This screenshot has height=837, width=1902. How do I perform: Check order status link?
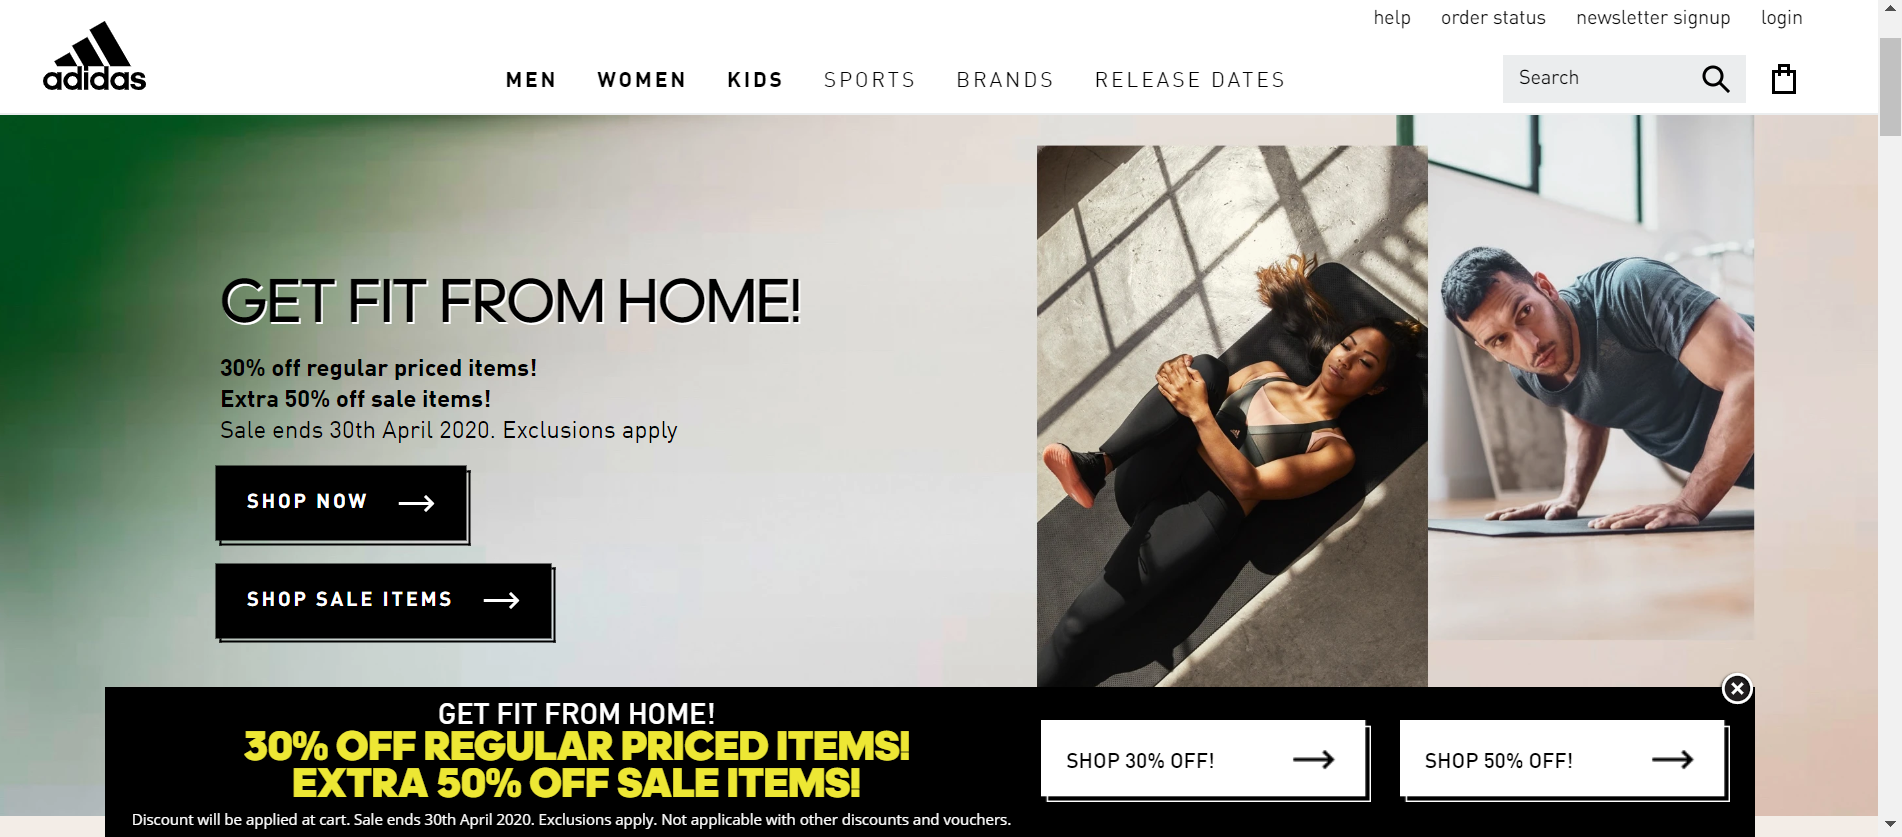click(x=1493, y=18)
